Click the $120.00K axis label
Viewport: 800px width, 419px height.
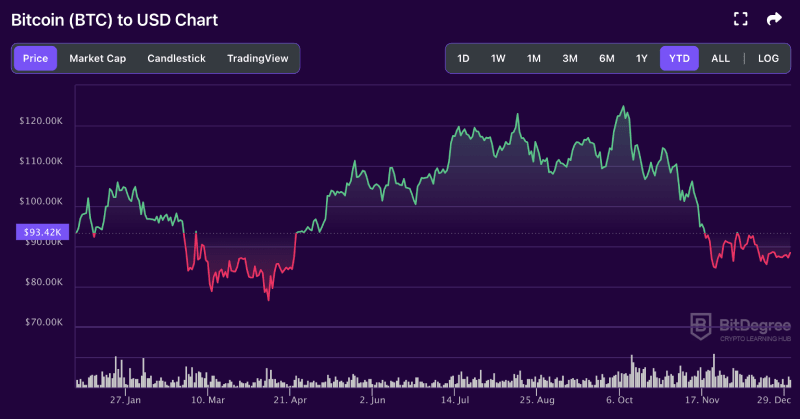(x=41, y=121)
